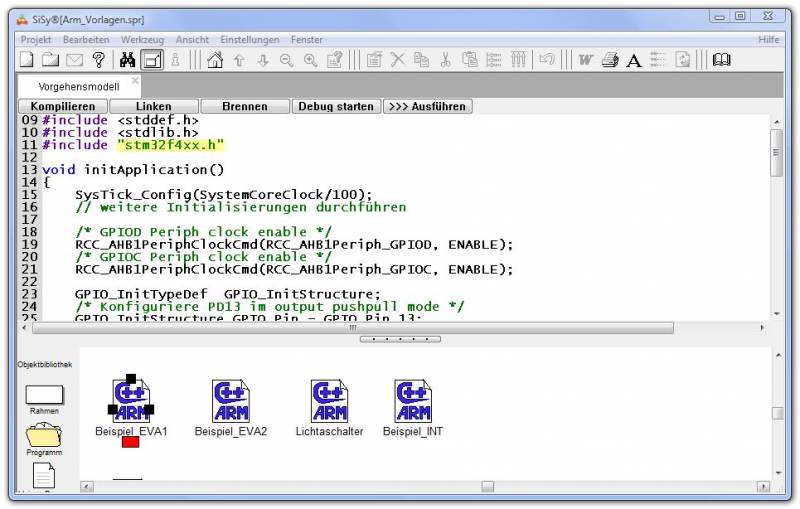Click the home toolbar icon
800x509 pixels.
click(215, 60)
